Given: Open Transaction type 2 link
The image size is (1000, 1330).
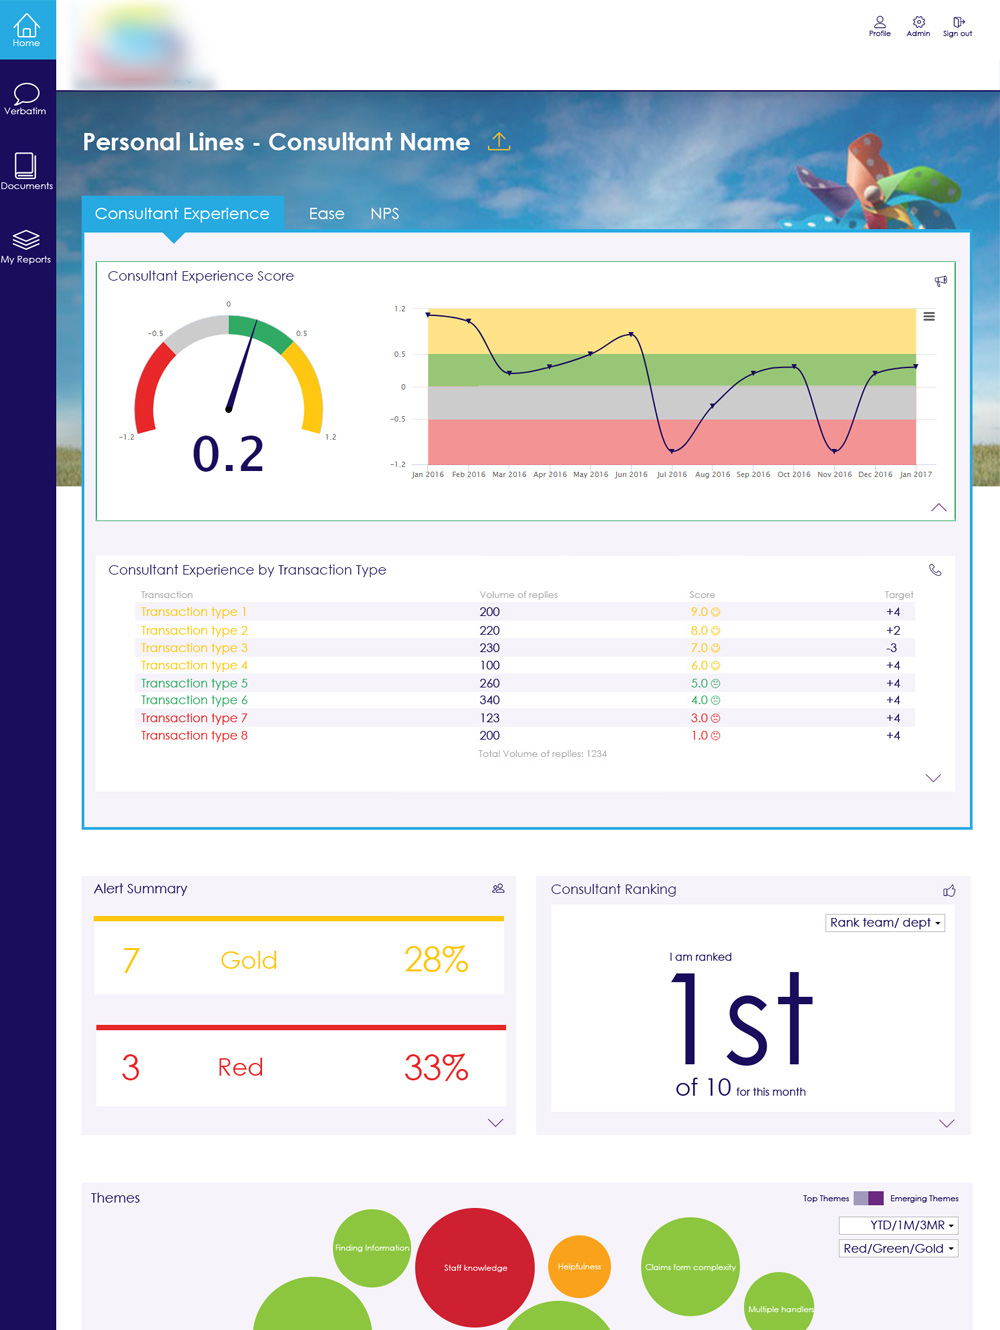Looking at the screenshot, I should [x=194, y=630].
